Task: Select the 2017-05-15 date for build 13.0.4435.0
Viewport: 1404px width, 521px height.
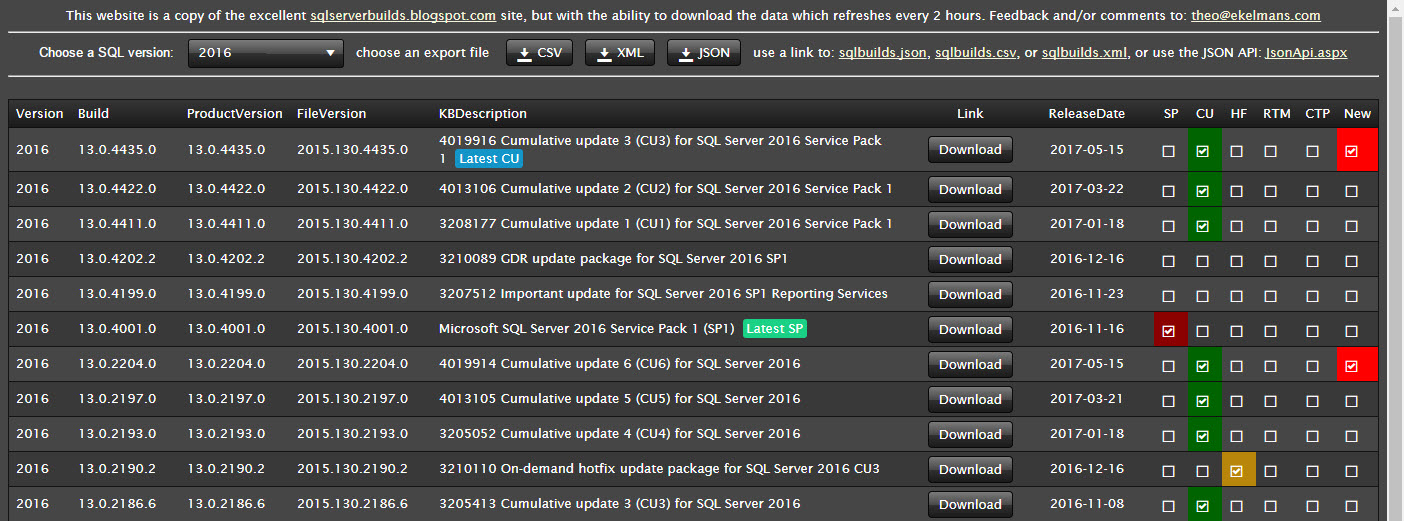Action: click(1087, 149)
